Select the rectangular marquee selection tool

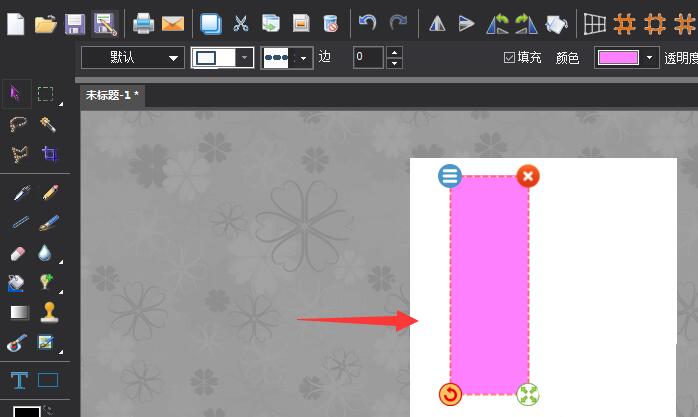tap(45, 94)
